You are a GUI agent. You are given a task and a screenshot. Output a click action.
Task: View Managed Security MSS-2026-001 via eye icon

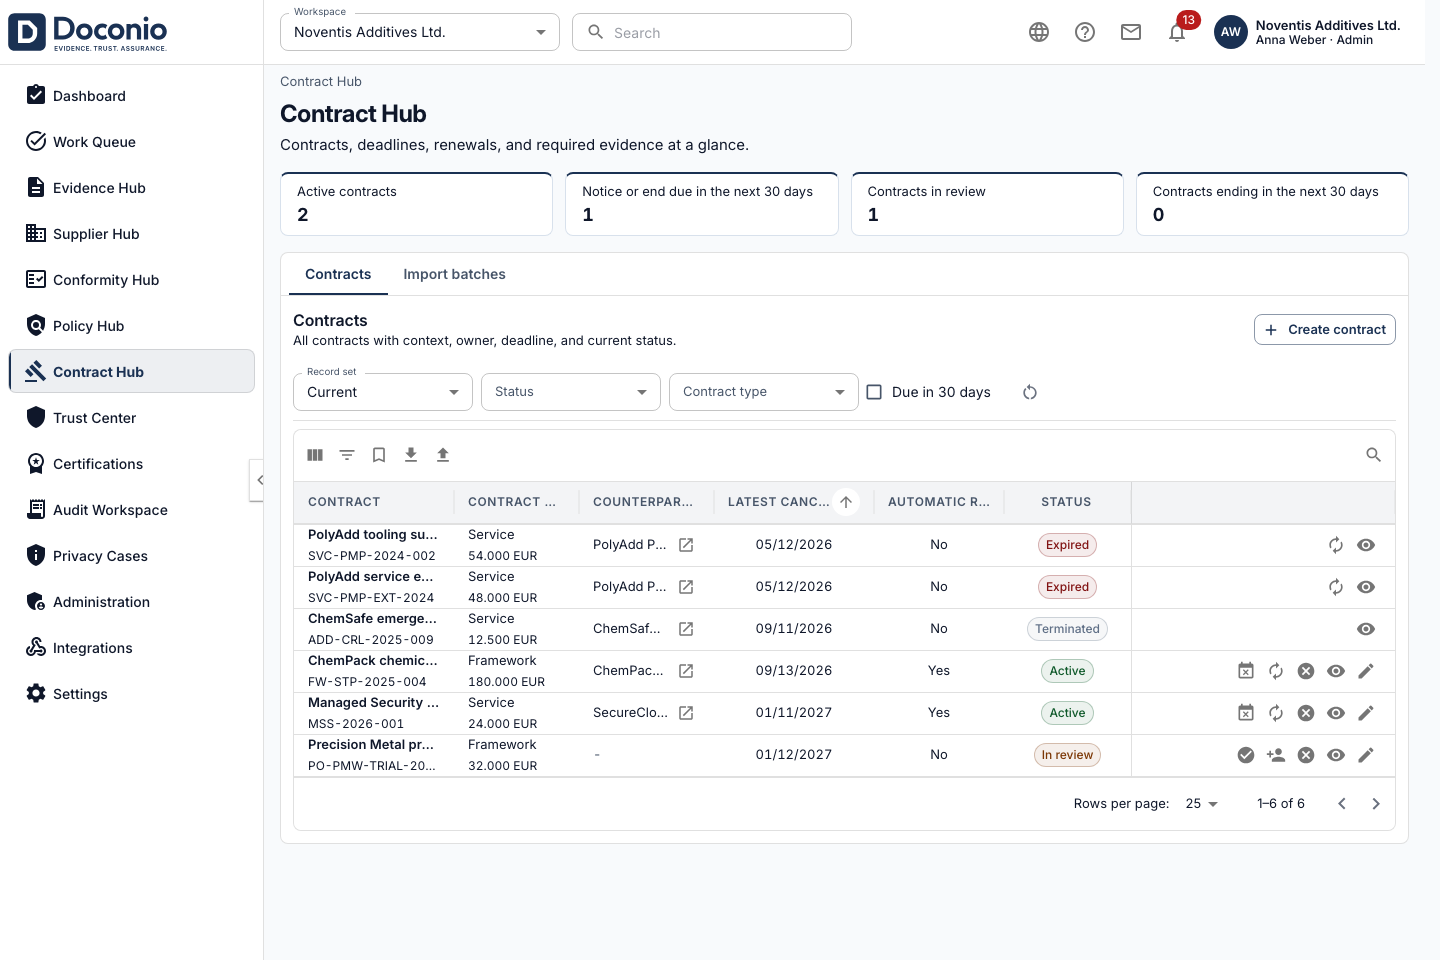coord(1336,713)
